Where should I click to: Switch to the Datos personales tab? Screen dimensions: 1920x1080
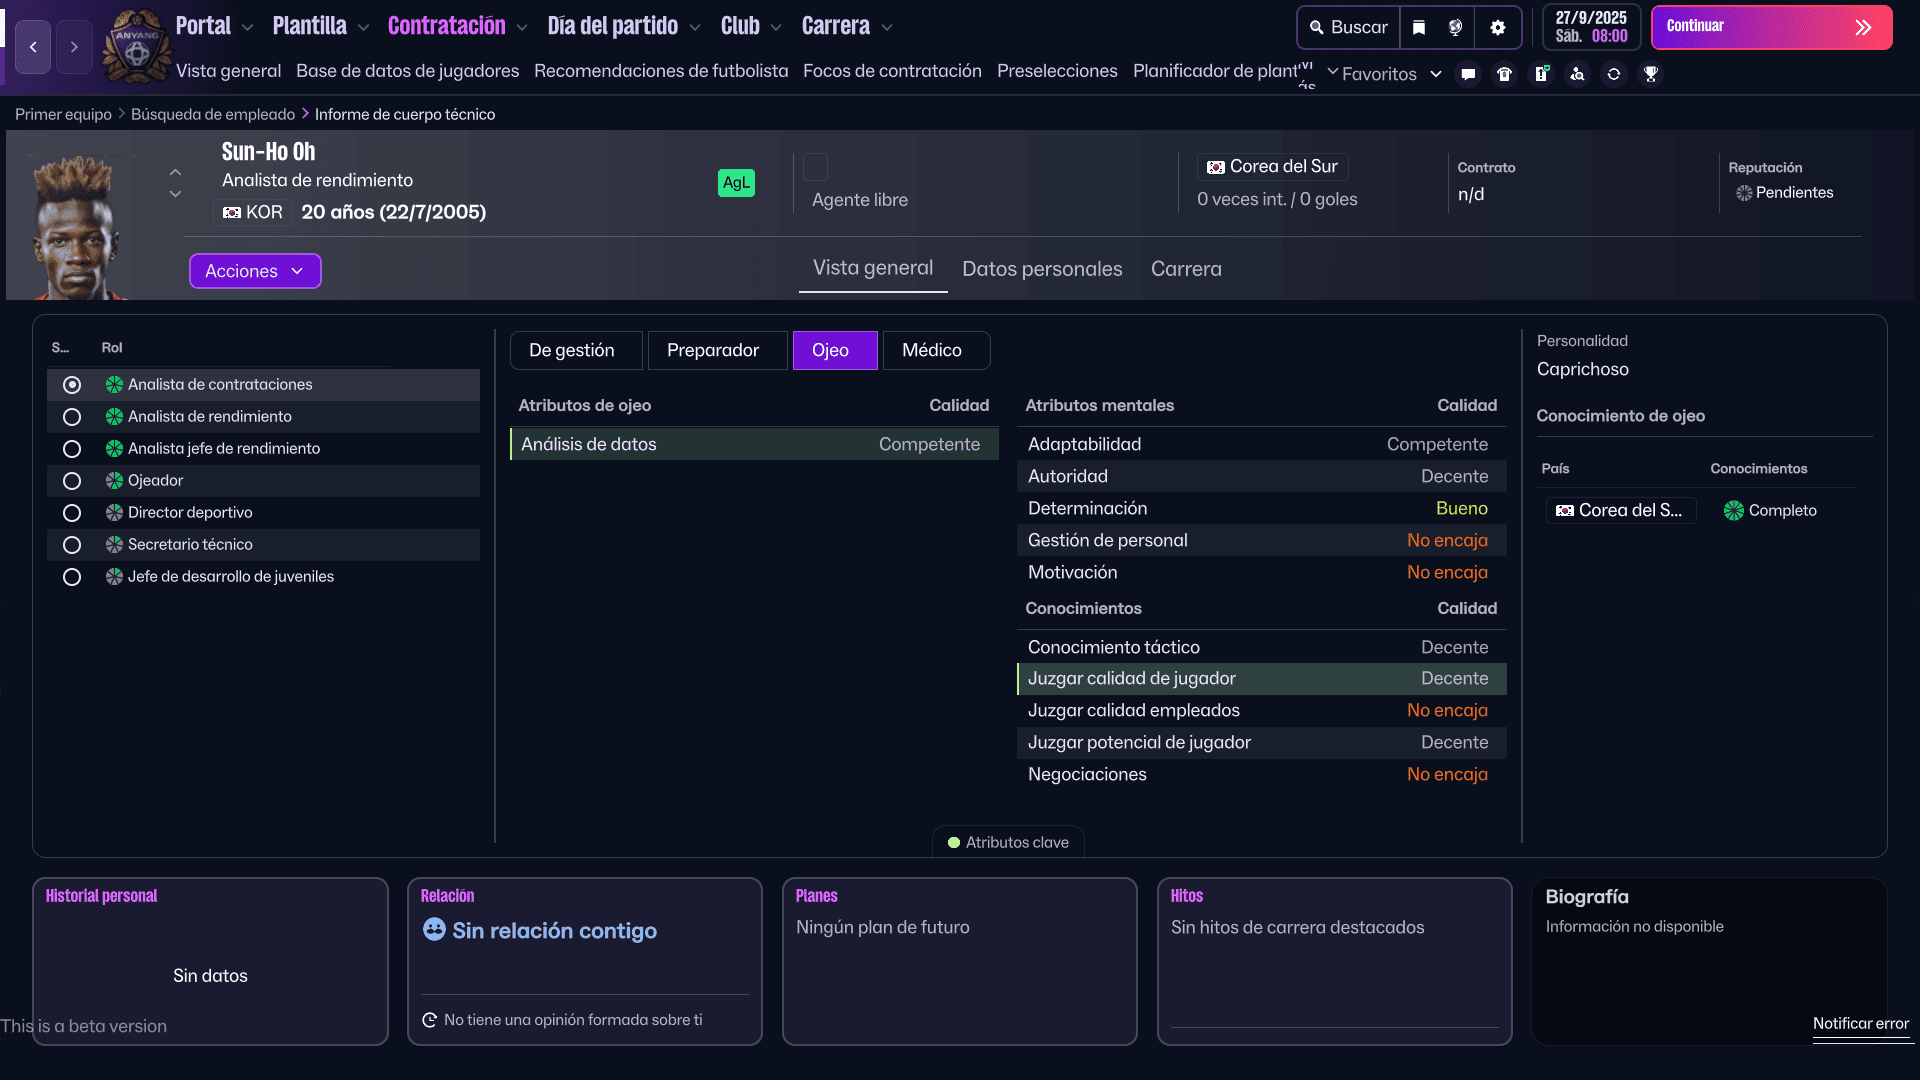pyautogui.click(x=1041, y=269)
